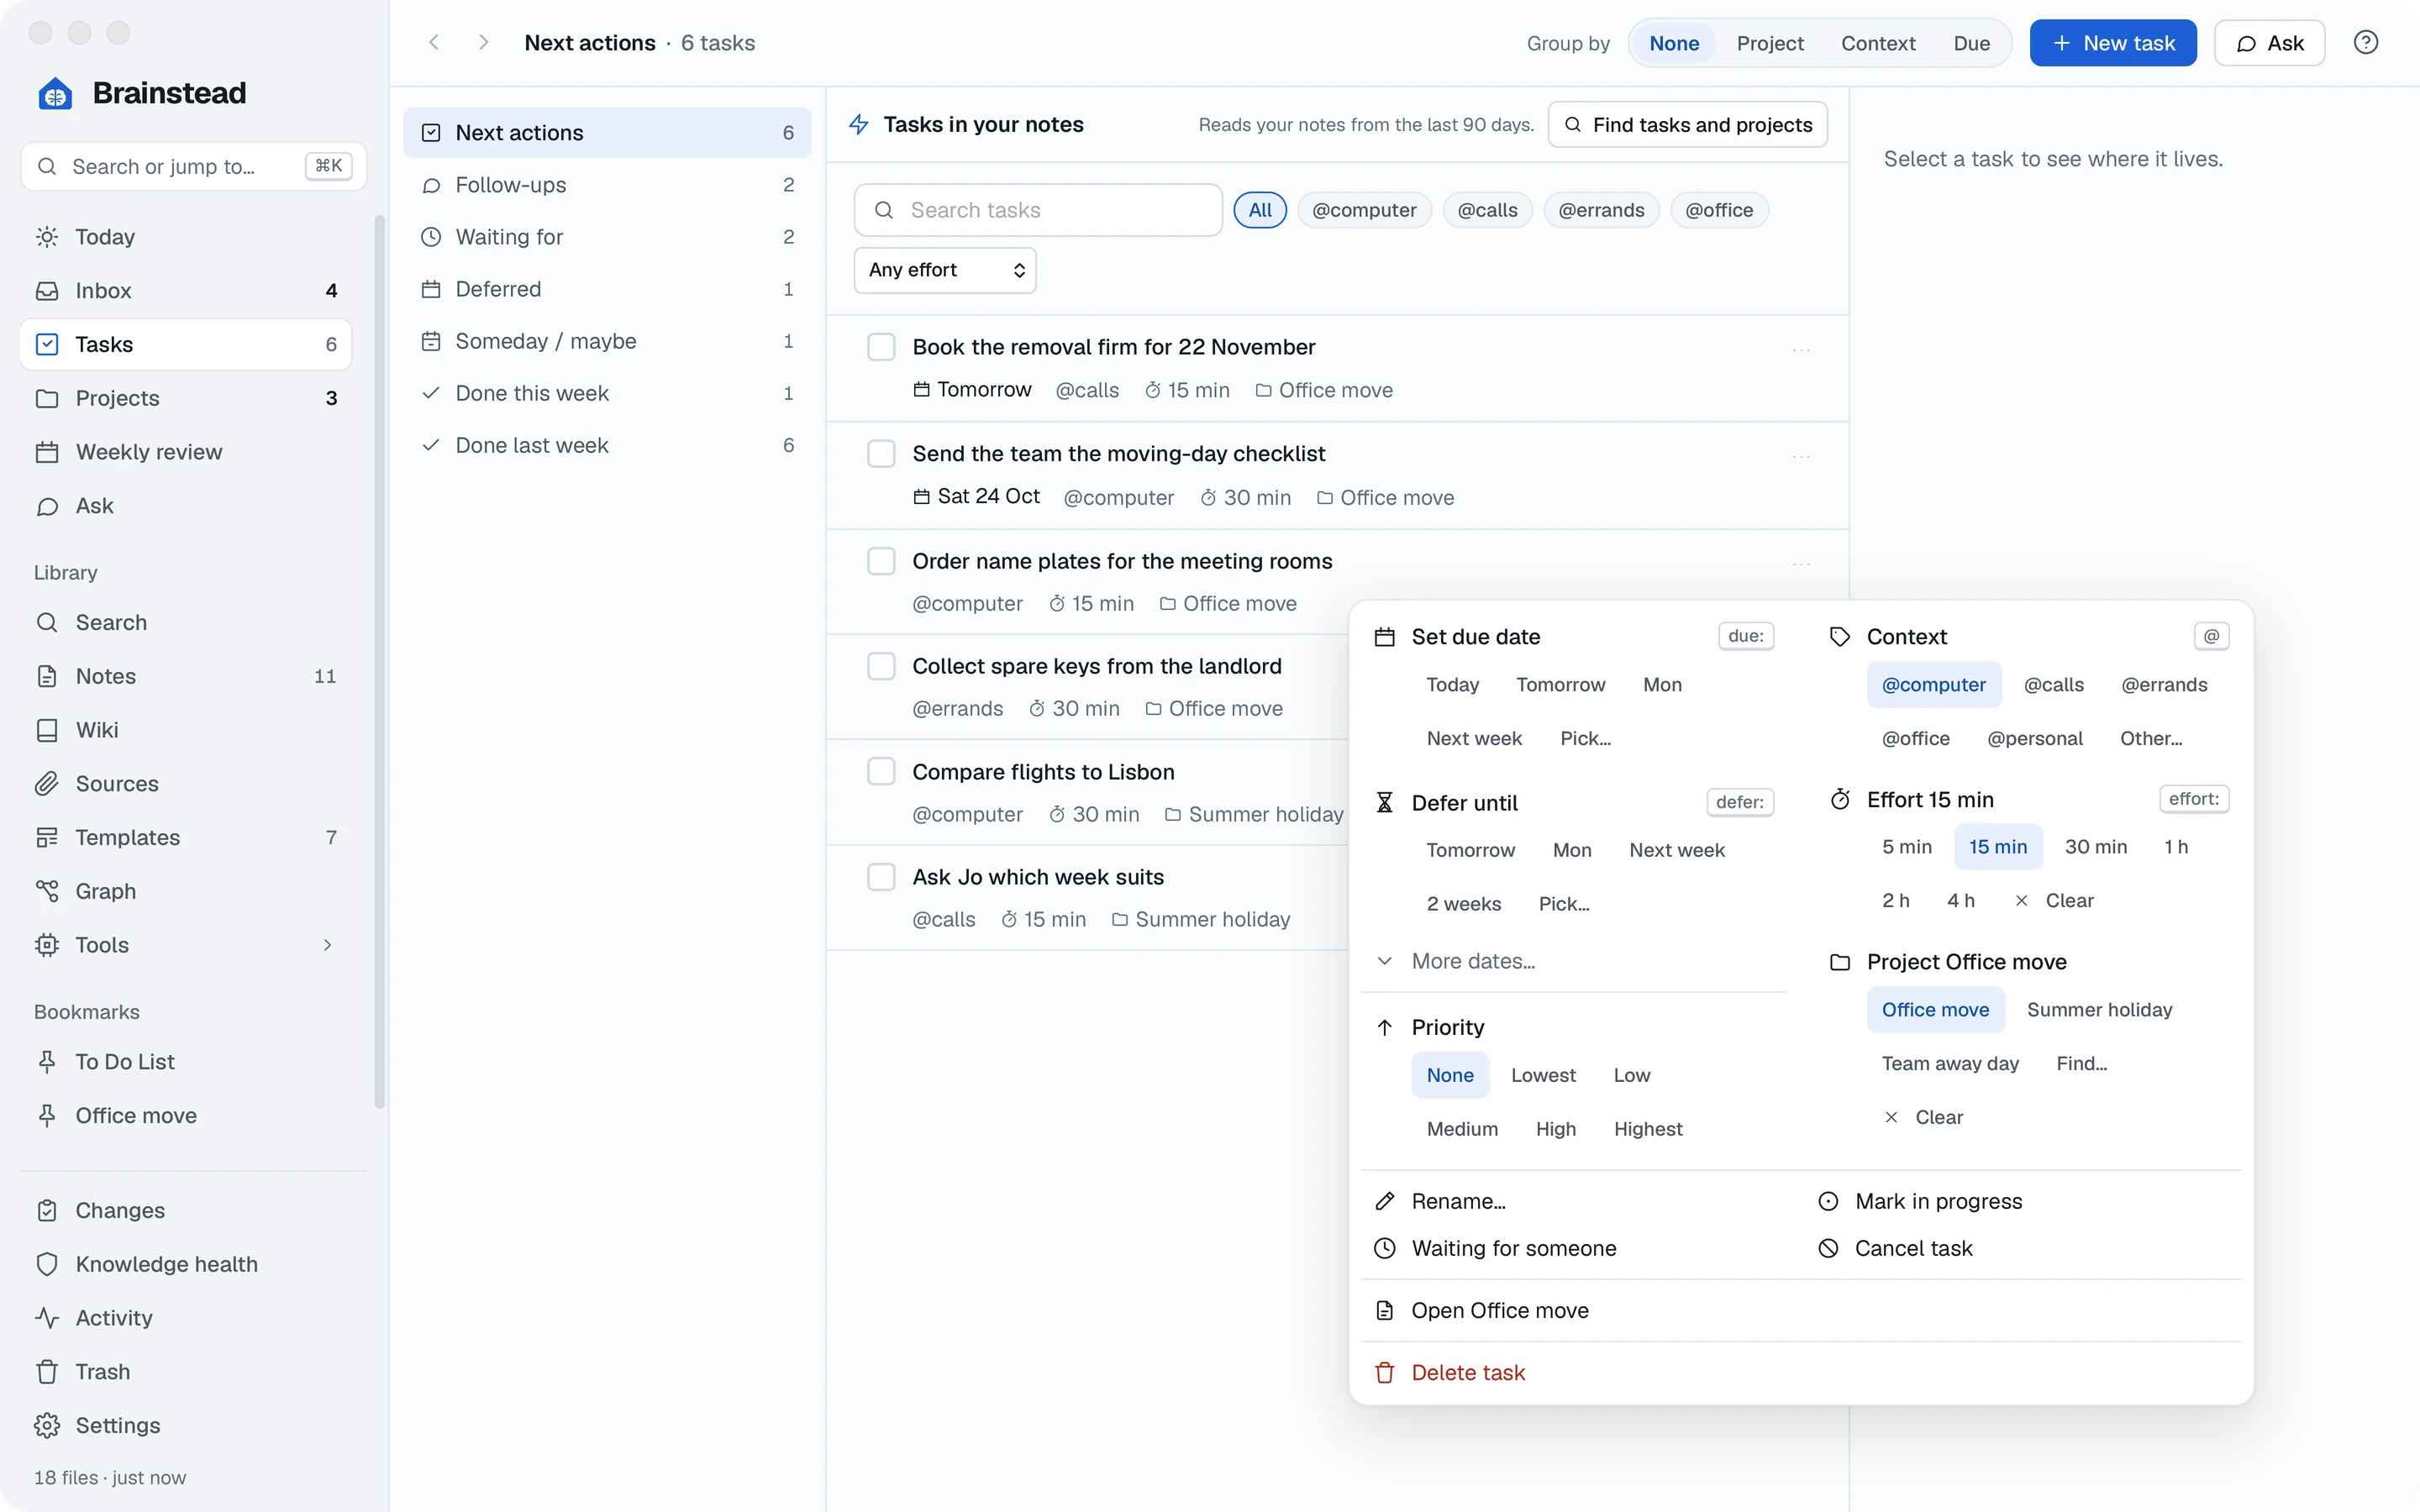This screenshot has height=1512, width=2420.
Task: Check off Order name plates task
Action: click(x=881, y=561)
